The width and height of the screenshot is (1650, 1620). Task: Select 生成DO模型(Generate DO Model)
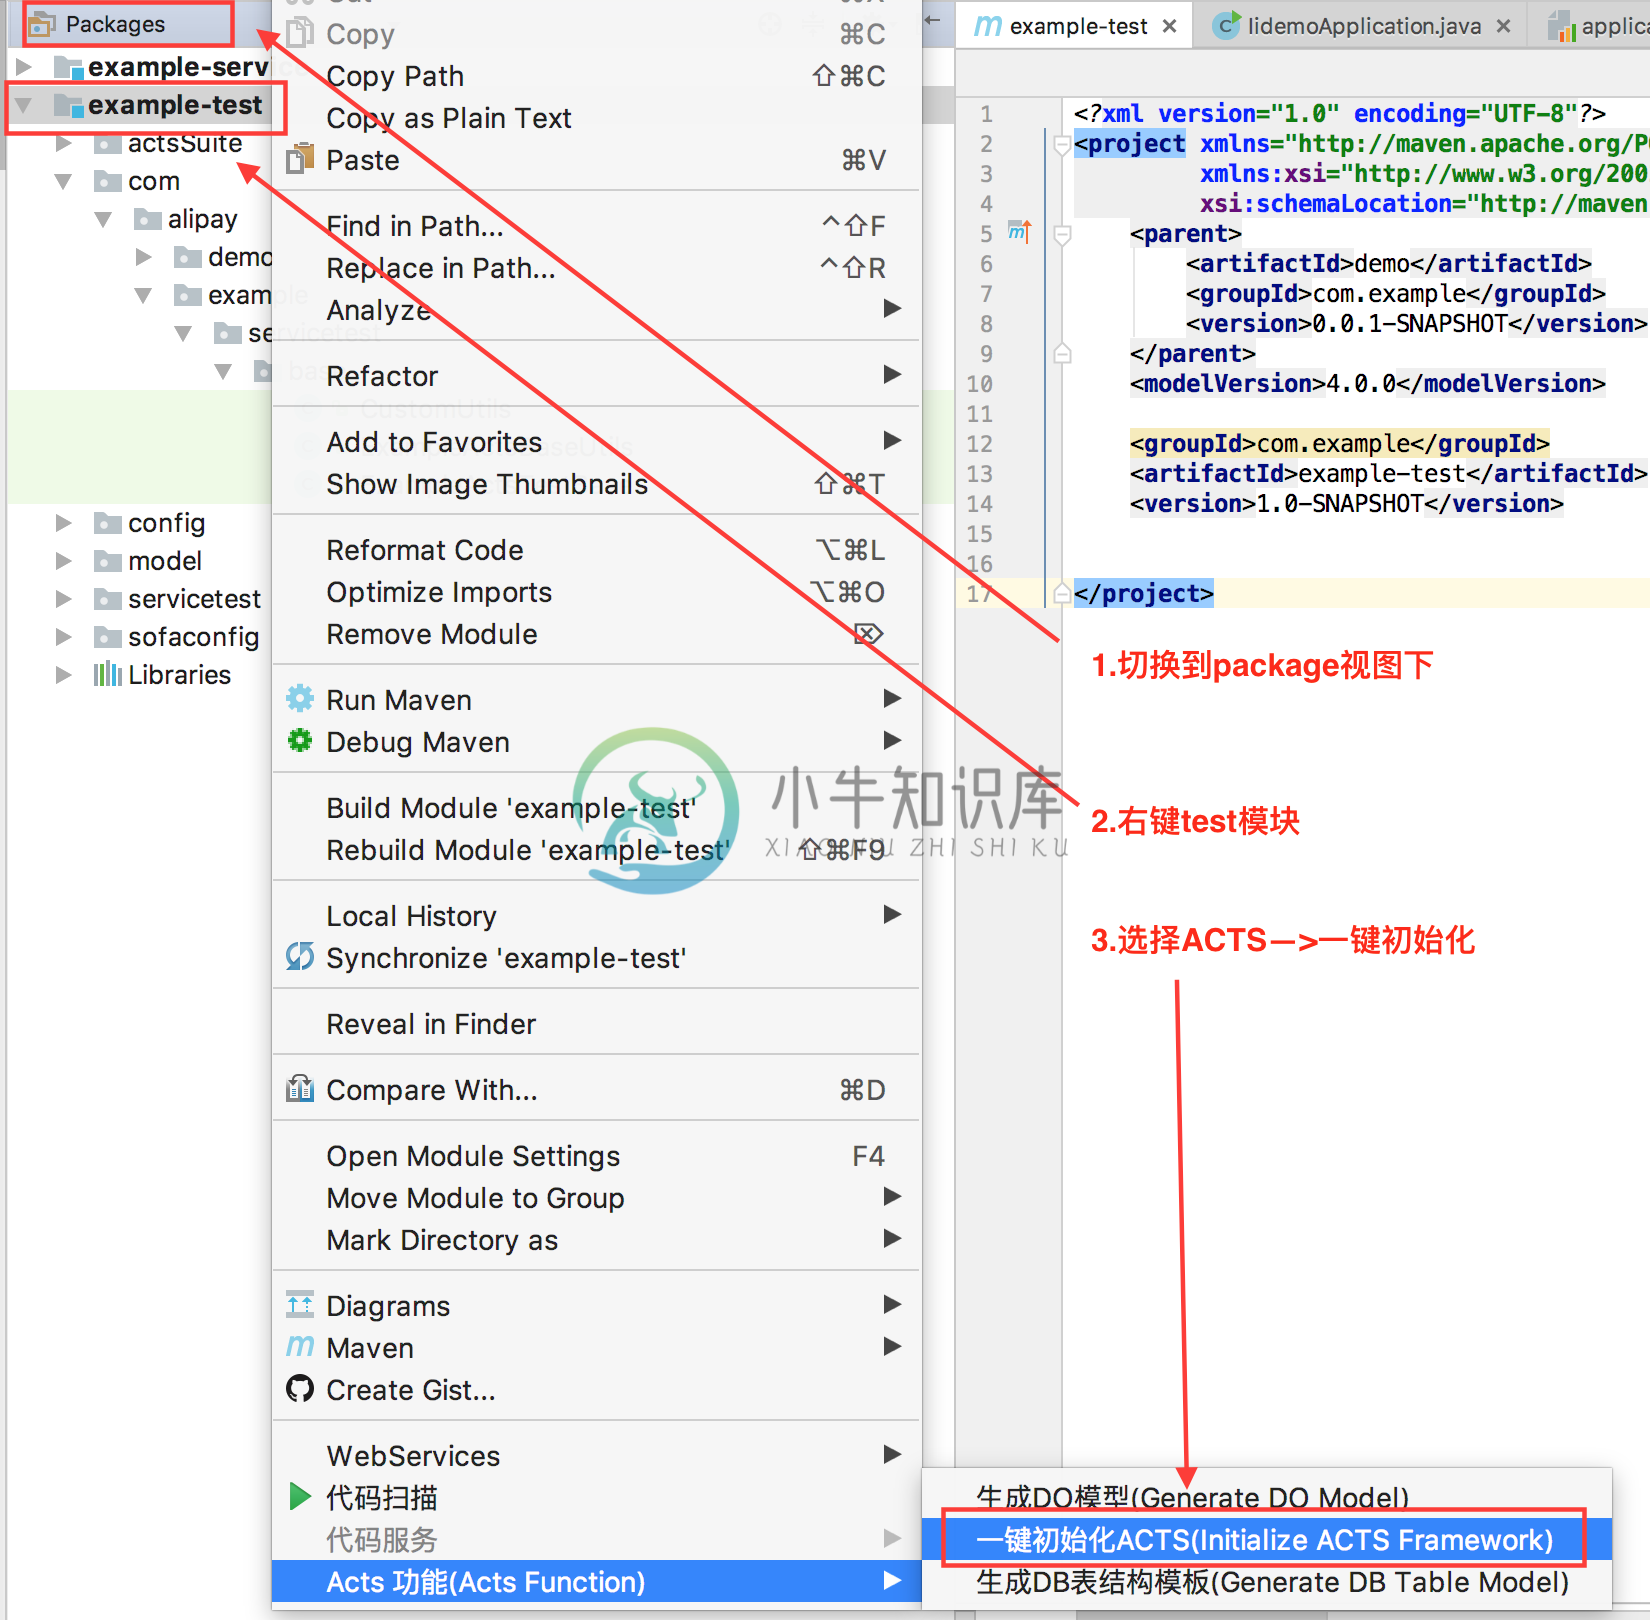pos(1266,1497)
